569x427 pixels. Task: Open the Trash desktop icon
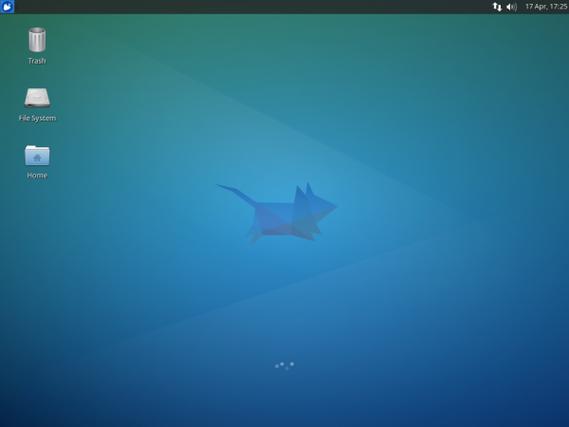click(37, 40)
